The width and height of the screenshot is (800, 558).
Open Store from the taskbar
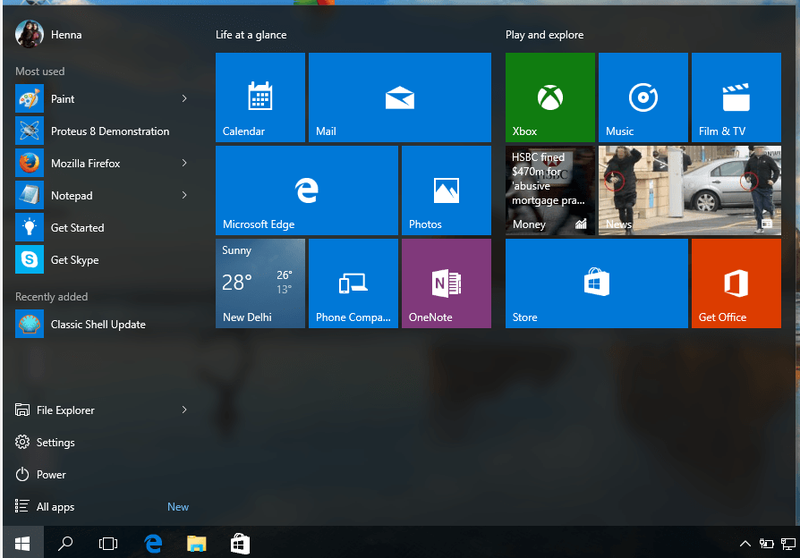tap(240, 544)
